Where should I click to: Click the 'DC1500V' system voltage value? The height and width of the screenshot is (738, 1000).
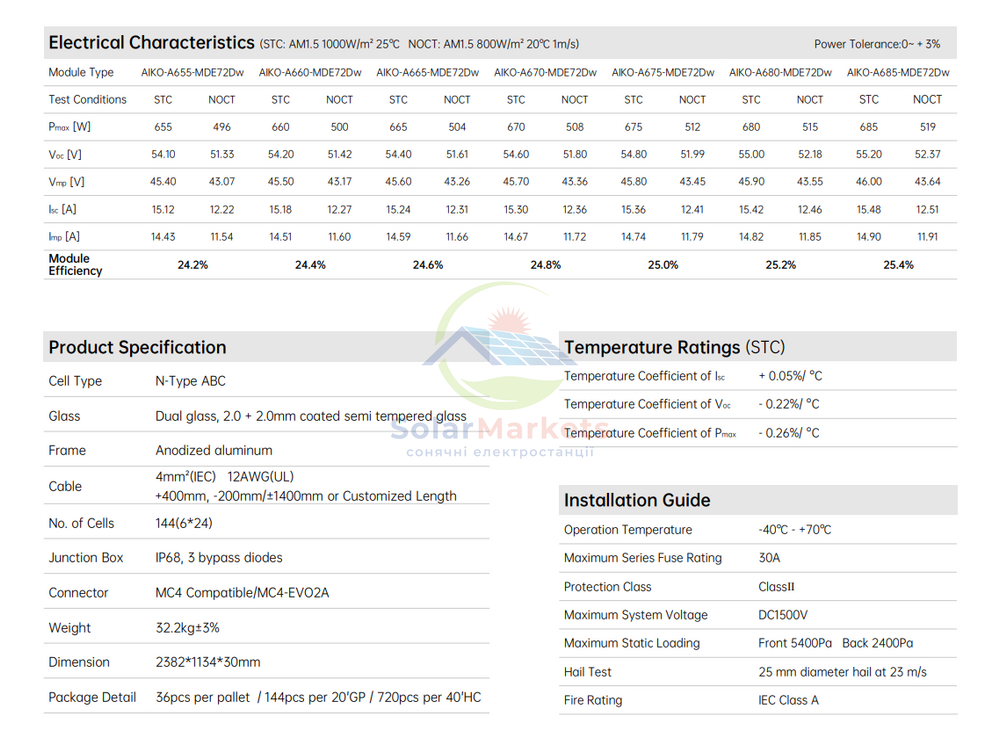click(x=783, y=616)
